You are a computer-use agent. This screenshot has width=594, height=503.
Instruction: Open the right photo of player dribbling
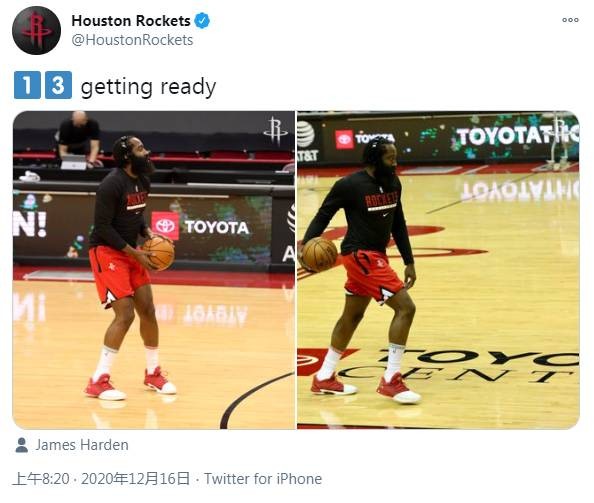(x=438, y=270)
